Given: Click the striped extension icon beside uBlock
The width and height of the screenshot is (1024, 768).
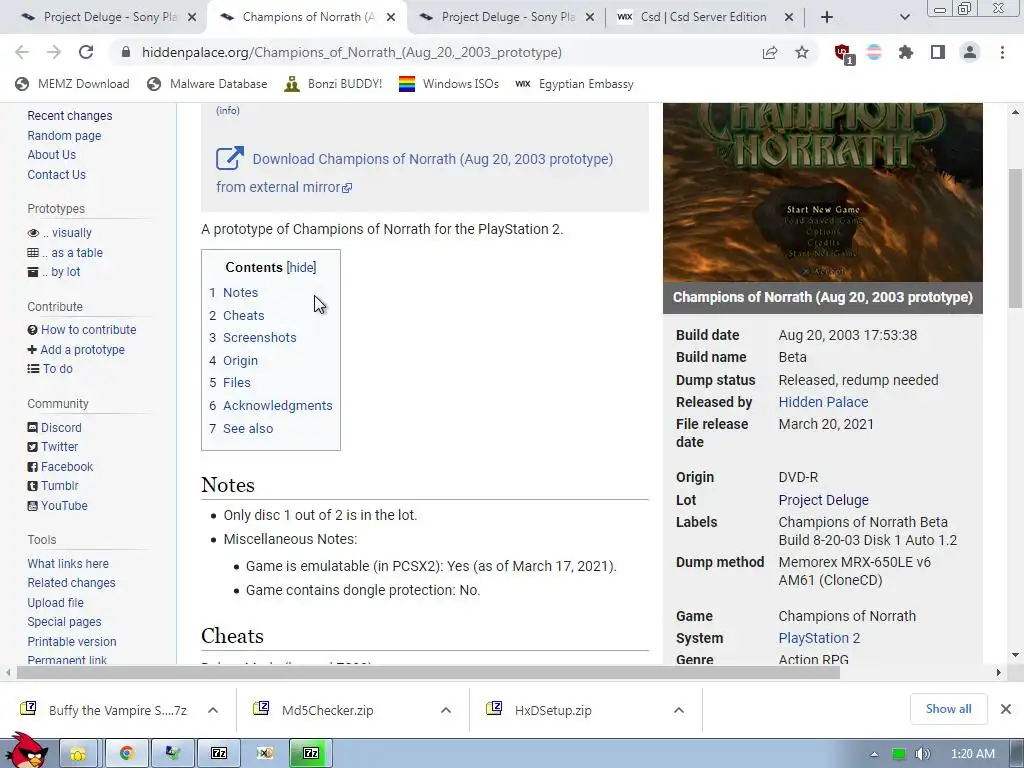Looking at the screenshot, I should (x=874, y=52).
